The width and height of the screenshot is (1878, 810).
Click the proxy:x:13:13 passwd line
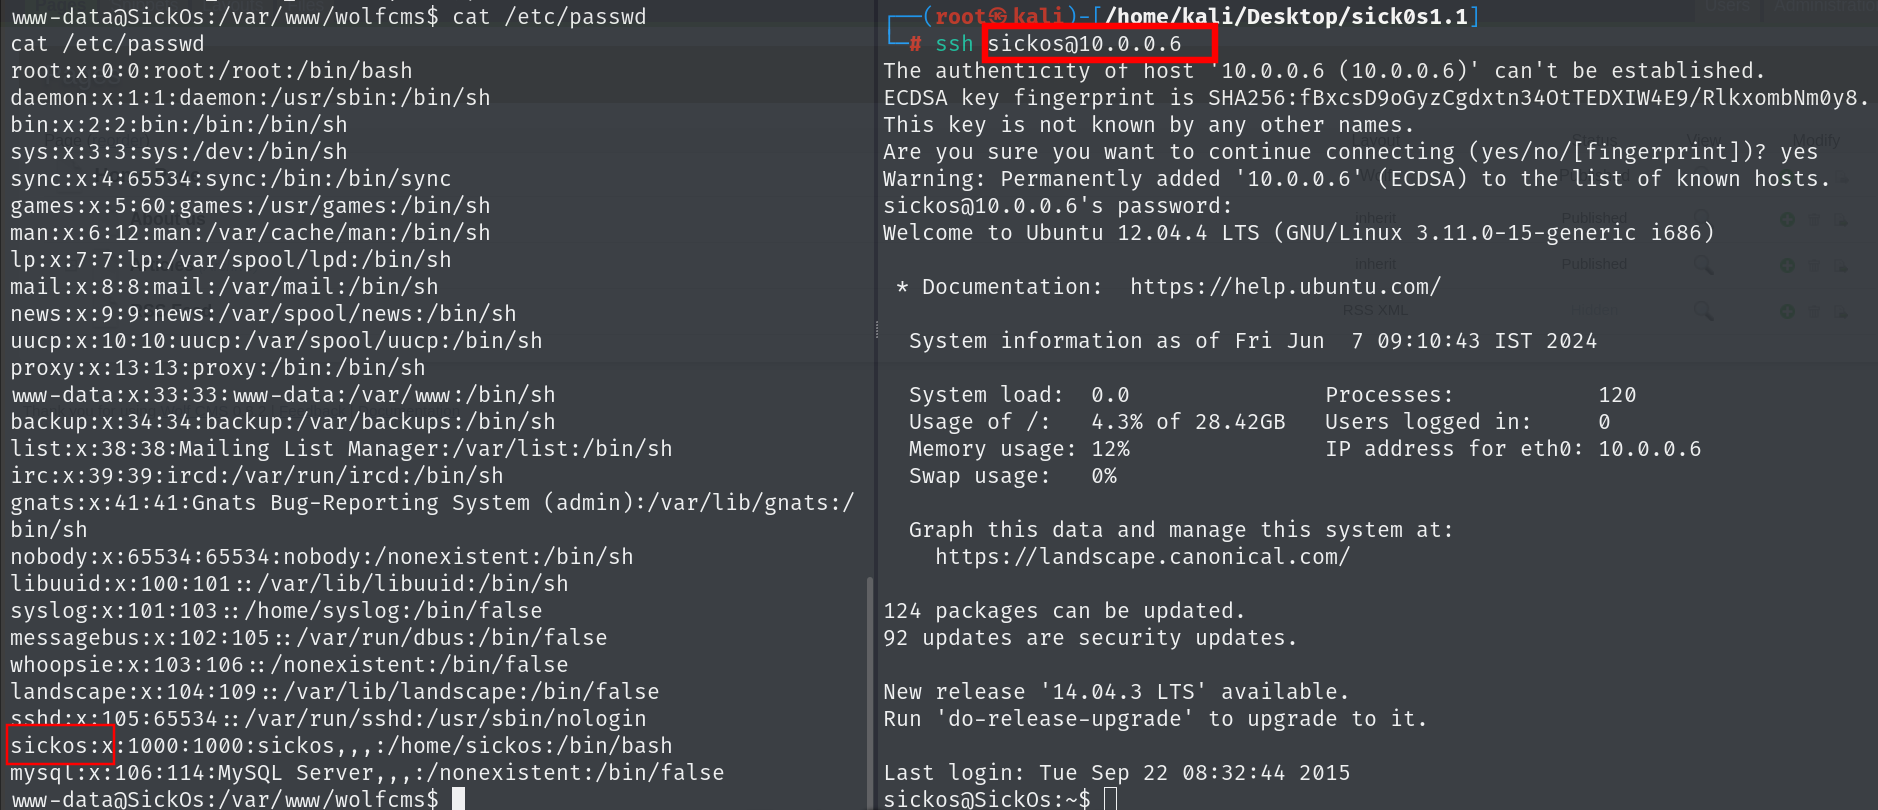pos(218,368)
